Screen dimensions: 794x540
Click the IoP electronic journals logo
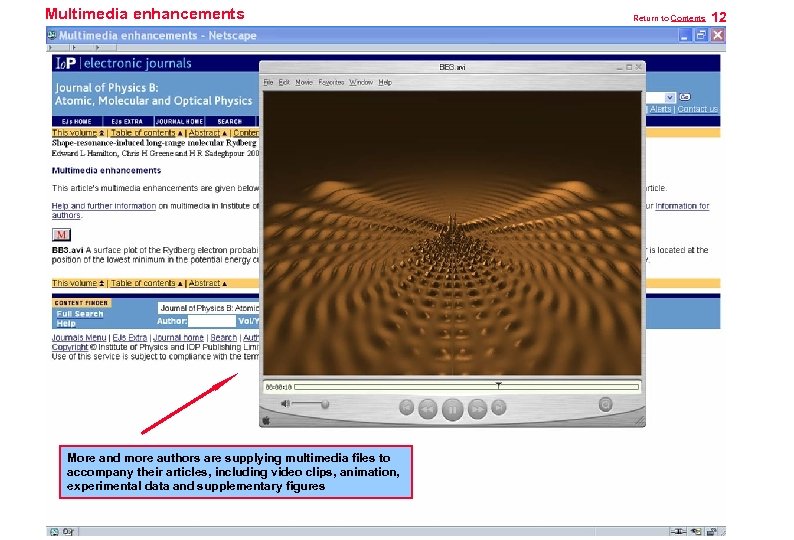124,63
